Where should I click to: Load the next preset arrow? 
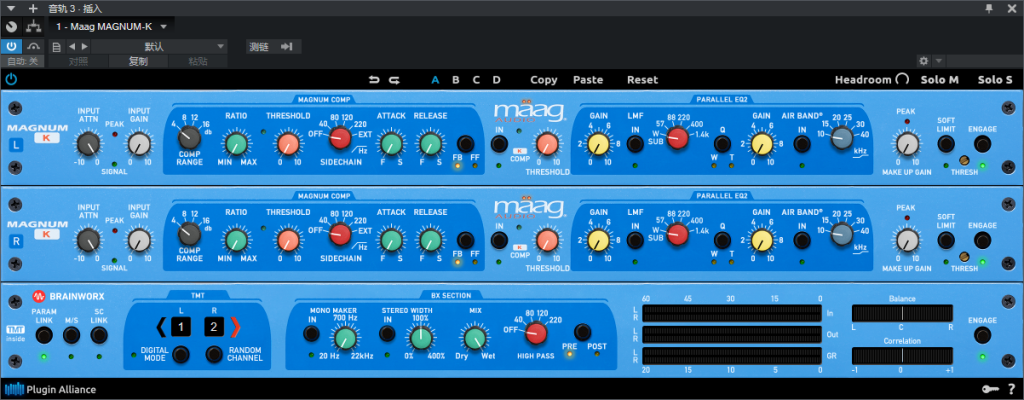coord(84,46)
